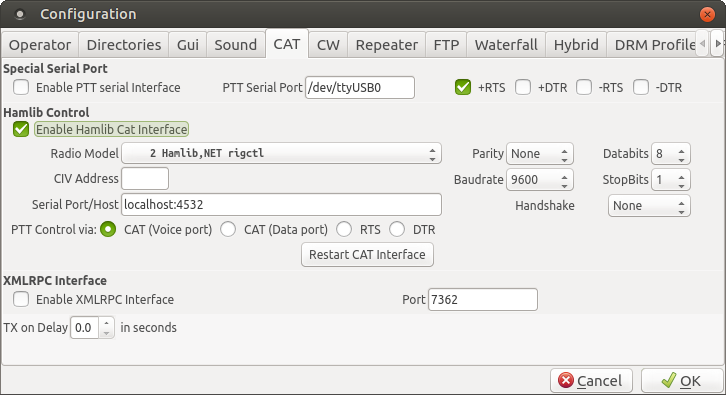Image resolution: width=726 pixels, height=395 pixels.
Task: Click the Cancel button
Action: coord(591,381)
